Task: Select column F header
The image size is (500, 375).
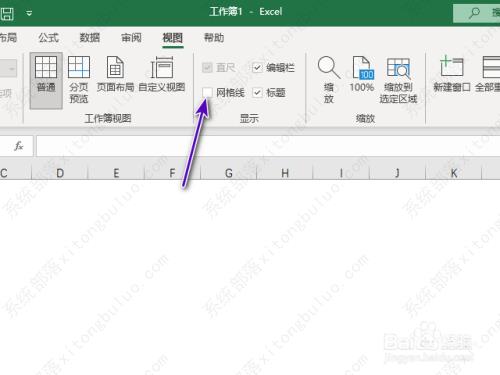Action: point(172,173)
